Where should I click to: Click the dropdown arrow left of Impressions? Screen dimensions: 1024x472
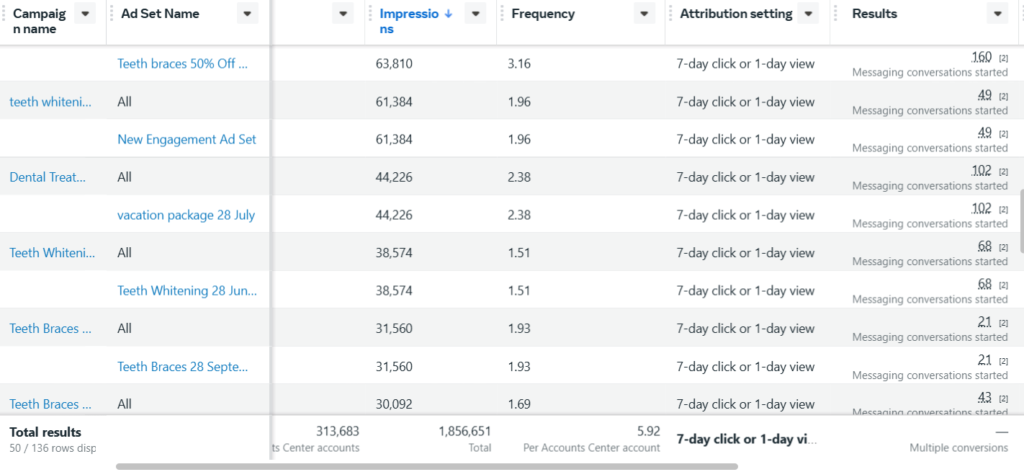344,14
